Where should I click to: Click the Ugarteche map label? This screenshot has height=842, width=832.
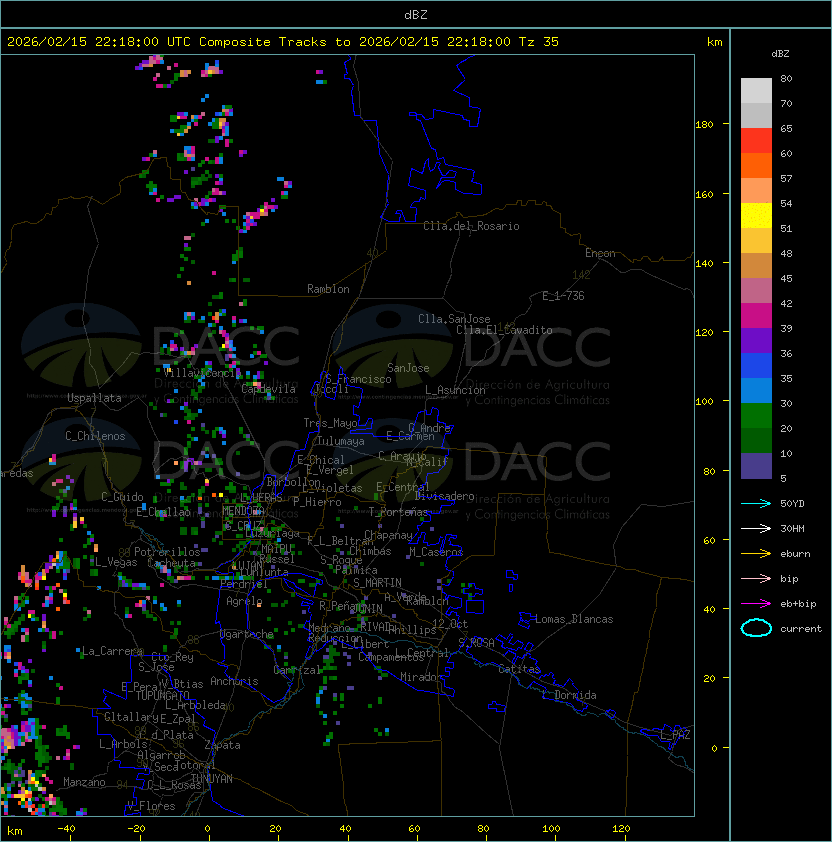247,634
